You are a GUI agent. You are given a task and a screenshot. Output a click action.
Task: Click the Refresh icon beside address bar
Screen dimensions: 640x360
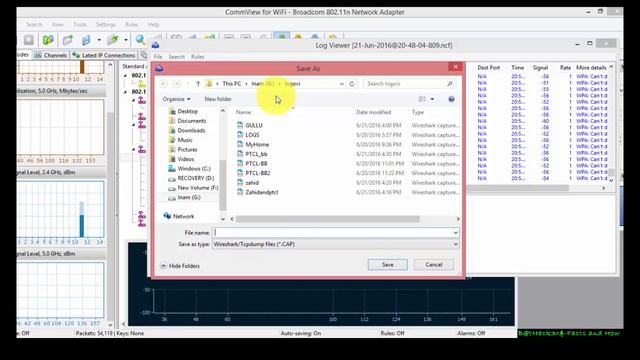[352, 84]
